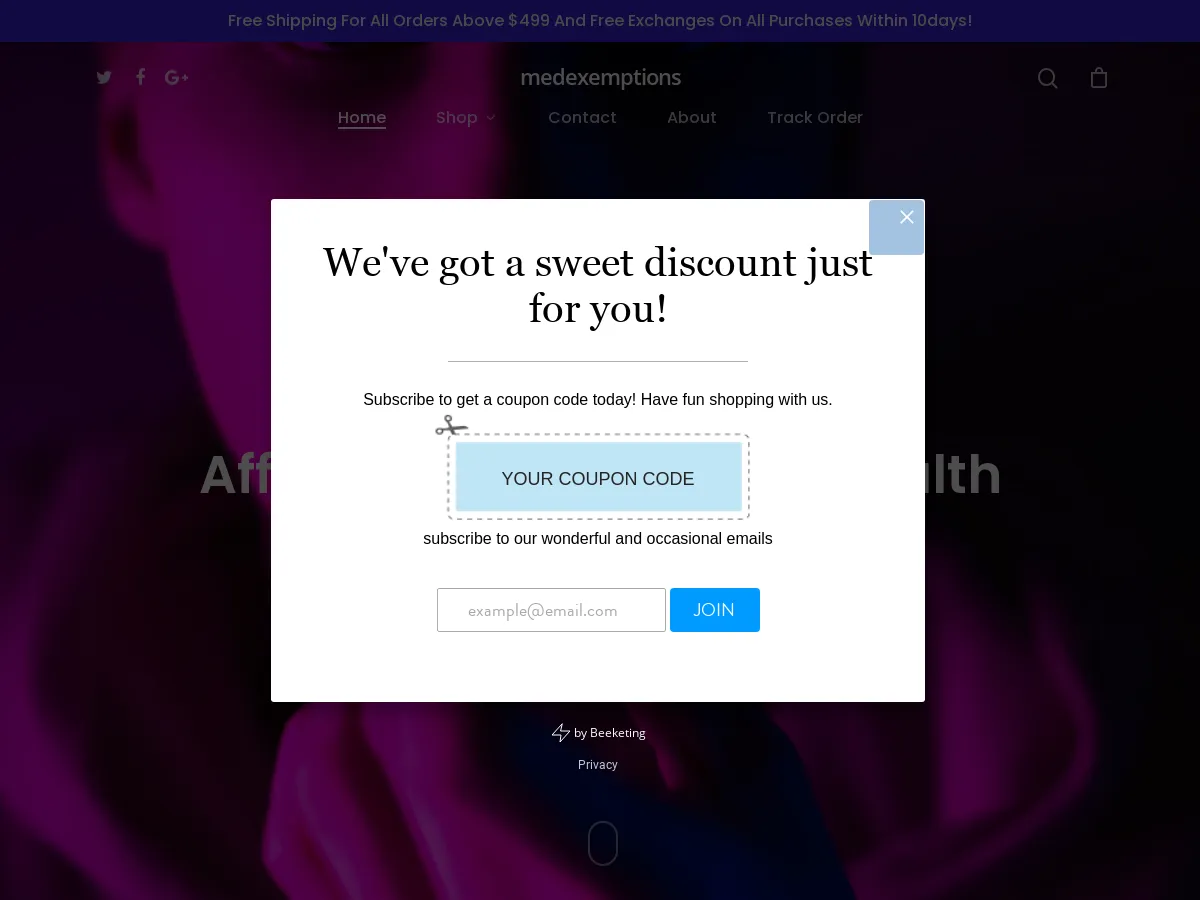This screenshot has height=900, width=1200.
Task: Click the medexemptions site logo
Action: (x=600, y=77)
